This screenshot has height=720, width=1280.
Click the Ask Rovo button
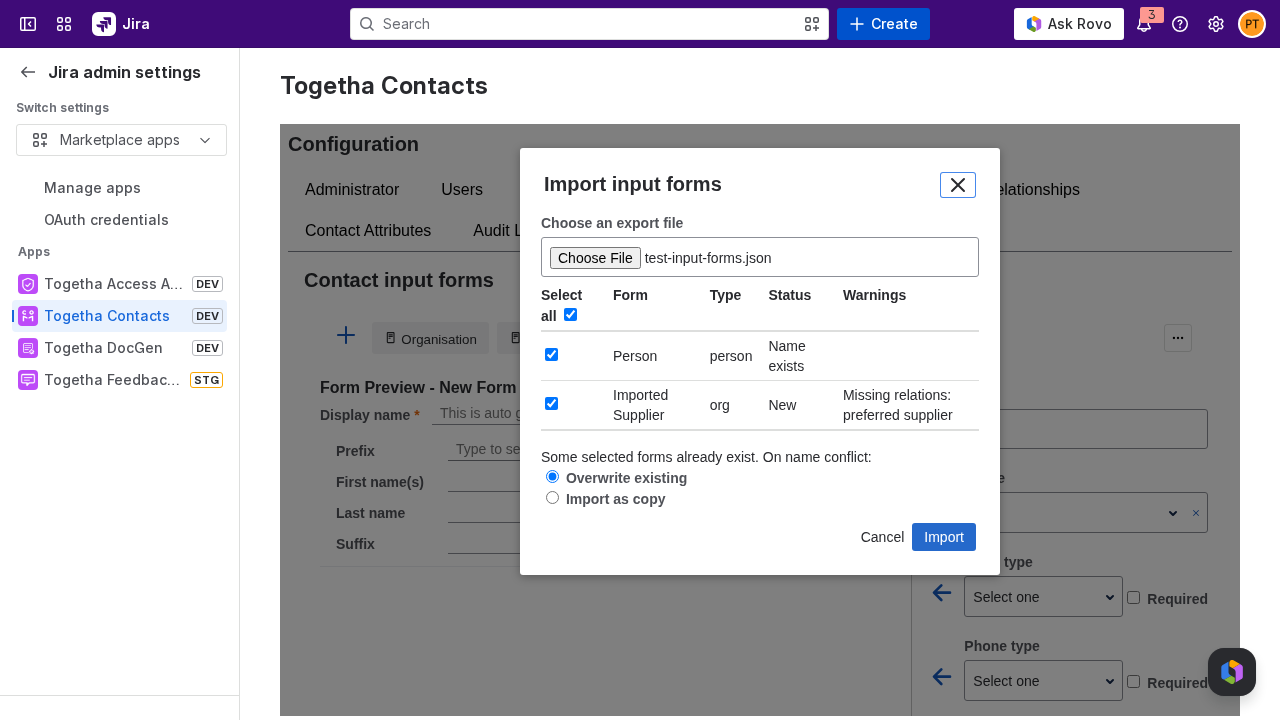pyautogui.click(x=1069, y=24)
